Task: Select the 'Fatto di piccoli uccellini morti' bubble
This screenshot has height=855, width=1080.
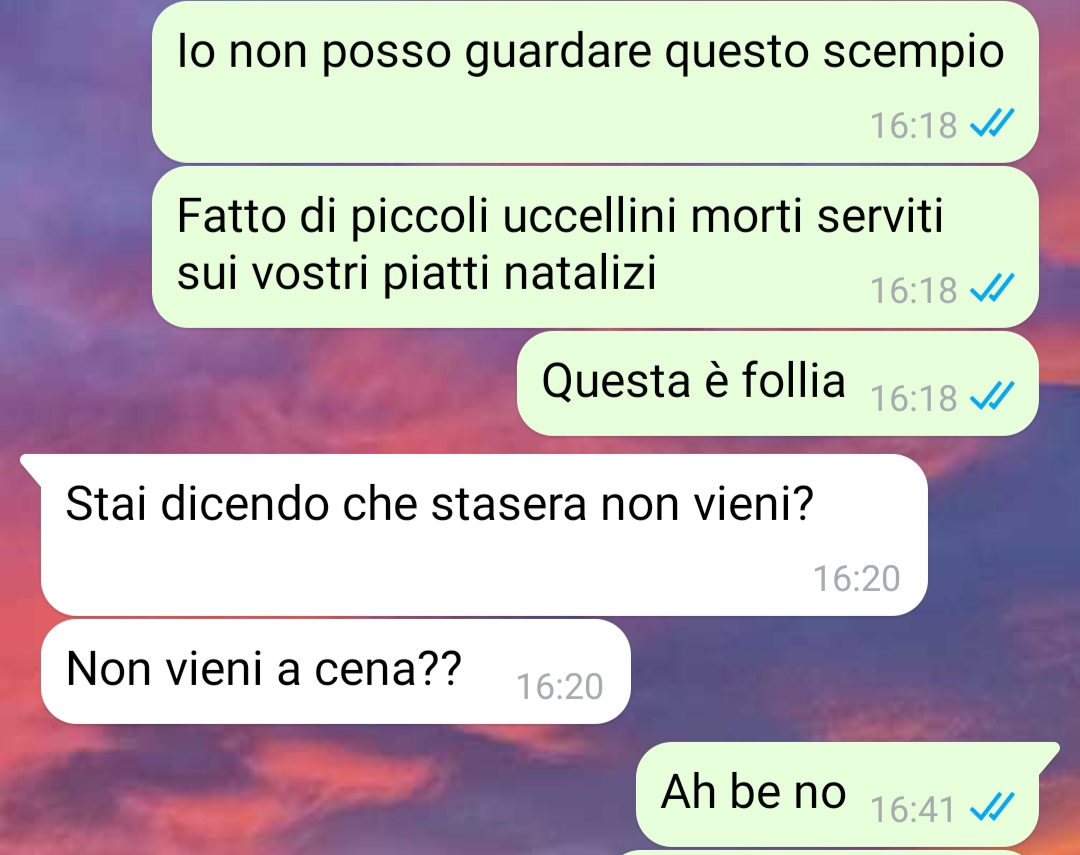Action: click(595, 247)
